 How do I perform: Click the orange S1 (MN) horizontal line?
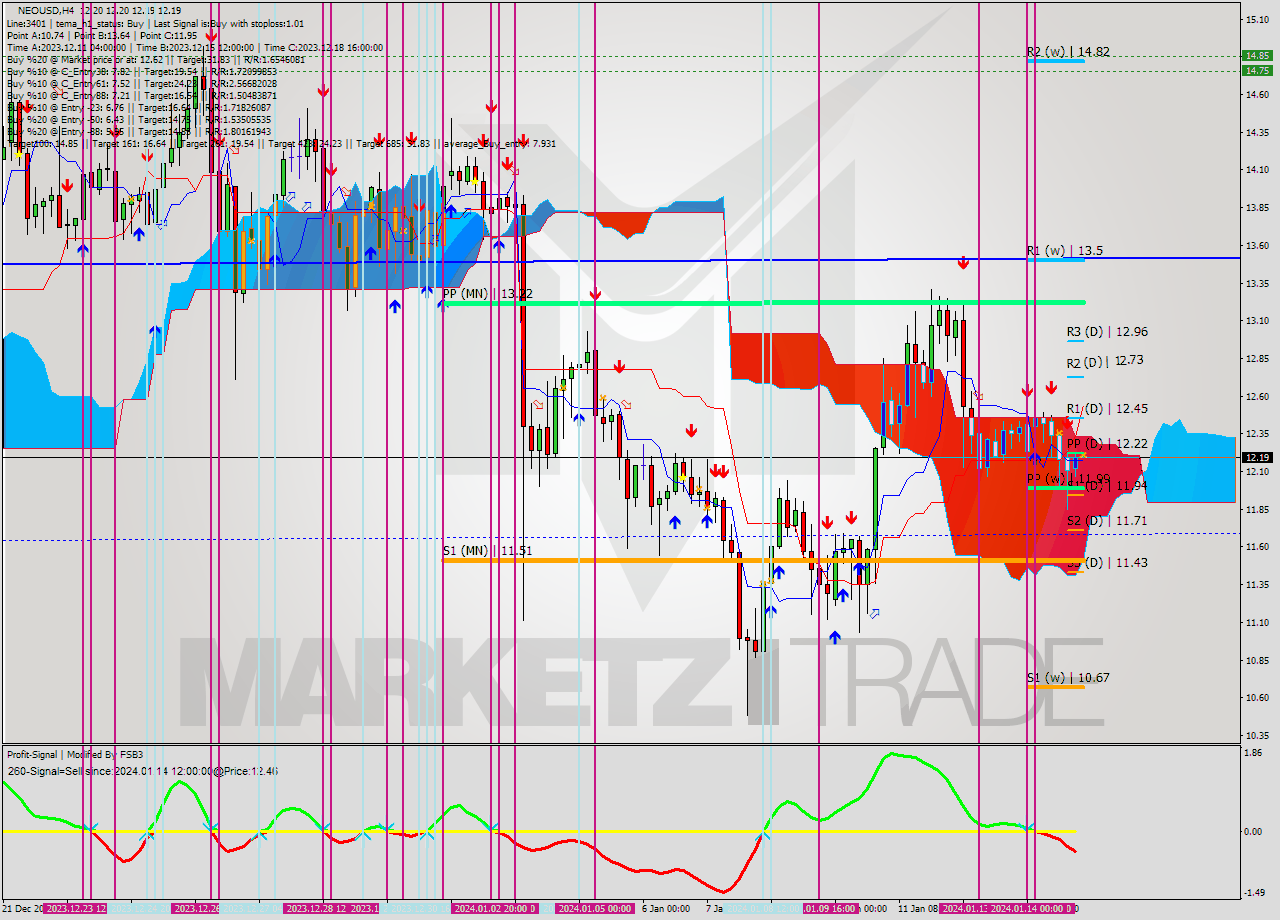(x=763, y=560)
